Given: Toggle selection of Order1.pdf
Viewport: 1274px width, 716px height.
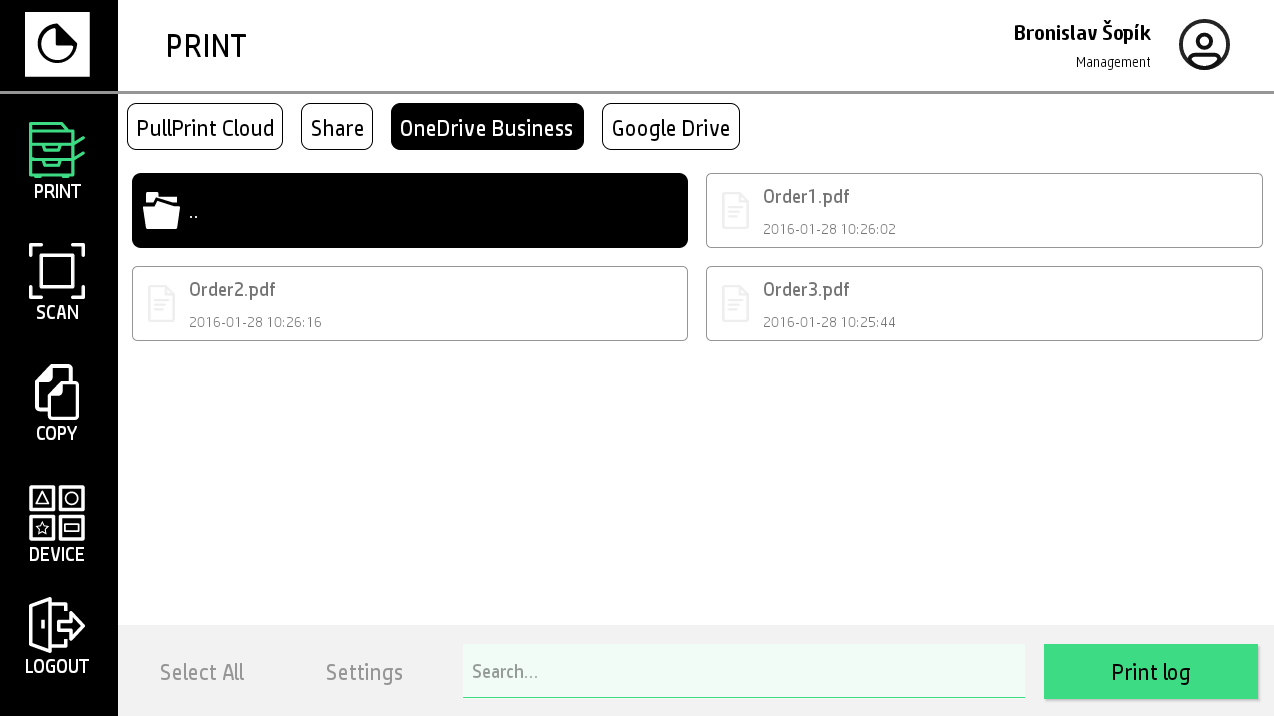Looking at the screenshot, I should pos(984,210).
